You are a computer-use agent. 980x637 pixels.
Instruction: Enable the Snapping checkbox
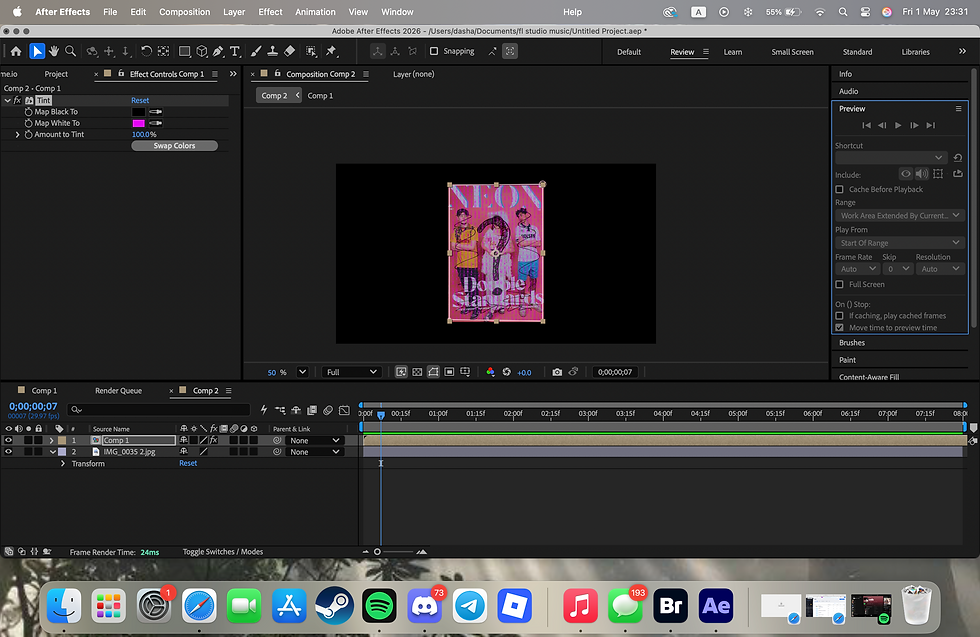[434, 51]
